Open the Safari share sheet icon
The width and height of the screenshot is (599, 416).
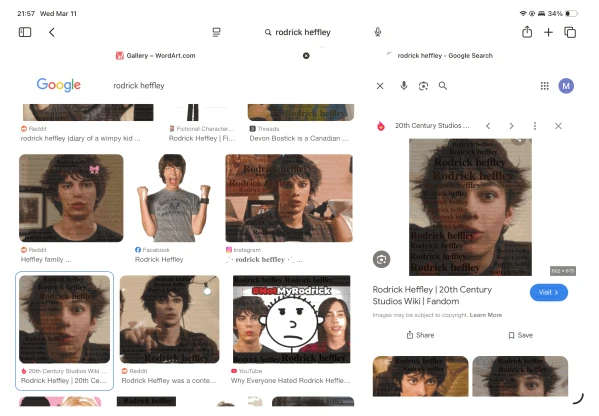pos(527,32)
